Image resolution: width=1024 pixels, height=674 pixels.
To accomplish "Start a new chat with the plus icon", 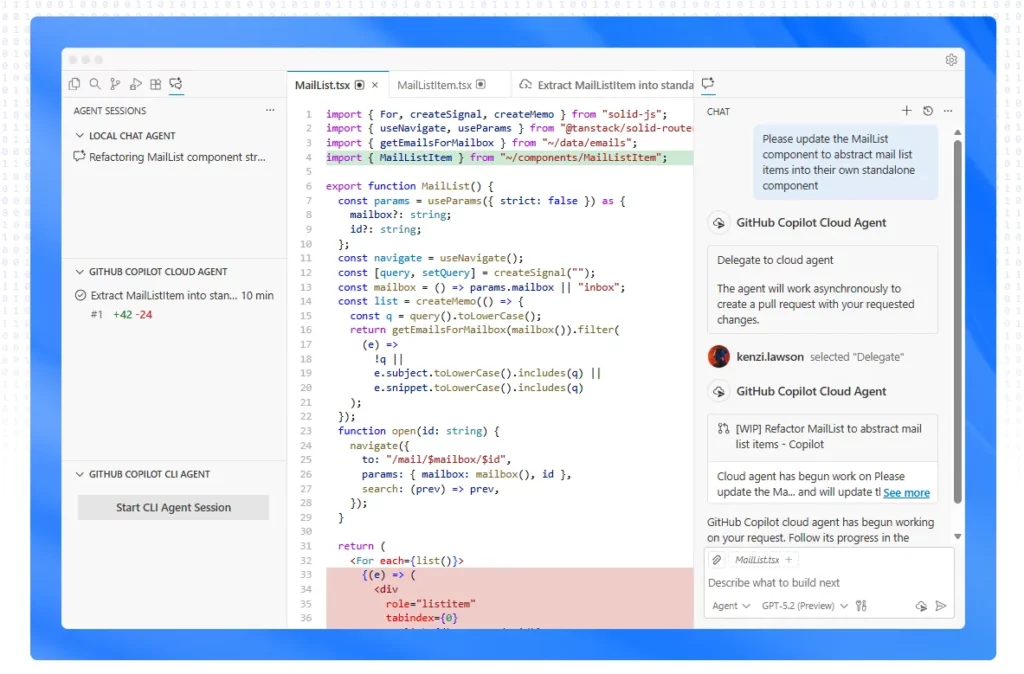I will point(906,111).
